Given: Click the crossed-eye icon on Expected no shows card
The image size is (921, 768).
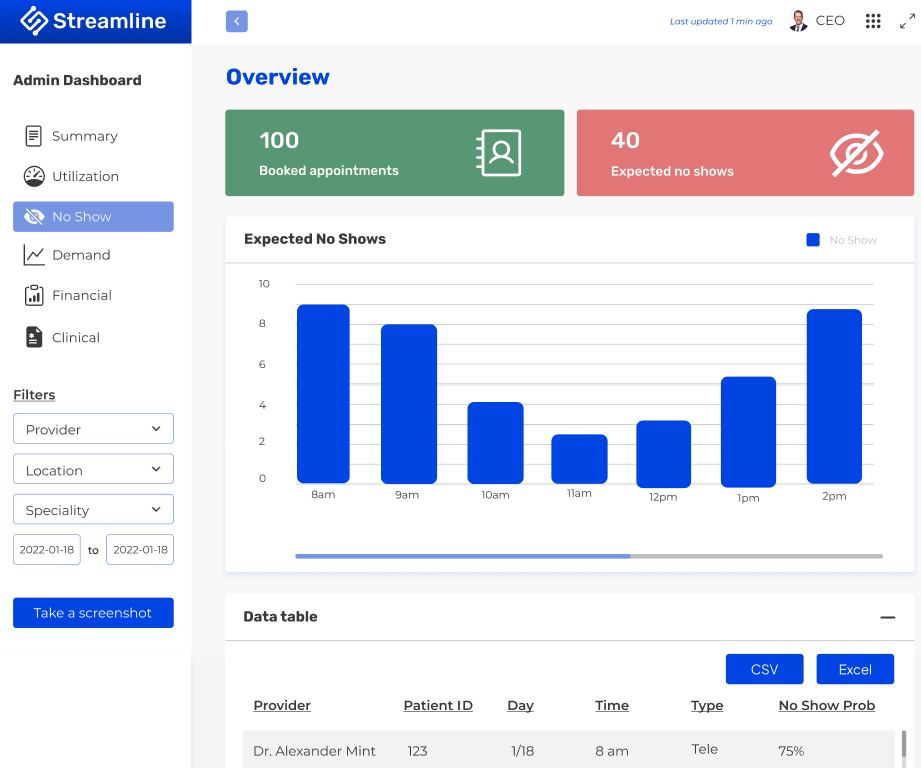Looking at the screenshot, I should pos(856,153).
